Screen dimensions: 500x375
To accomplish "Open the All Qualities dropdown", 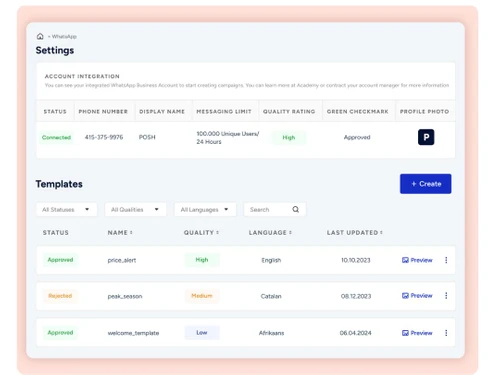I will (x=135, y=209).
